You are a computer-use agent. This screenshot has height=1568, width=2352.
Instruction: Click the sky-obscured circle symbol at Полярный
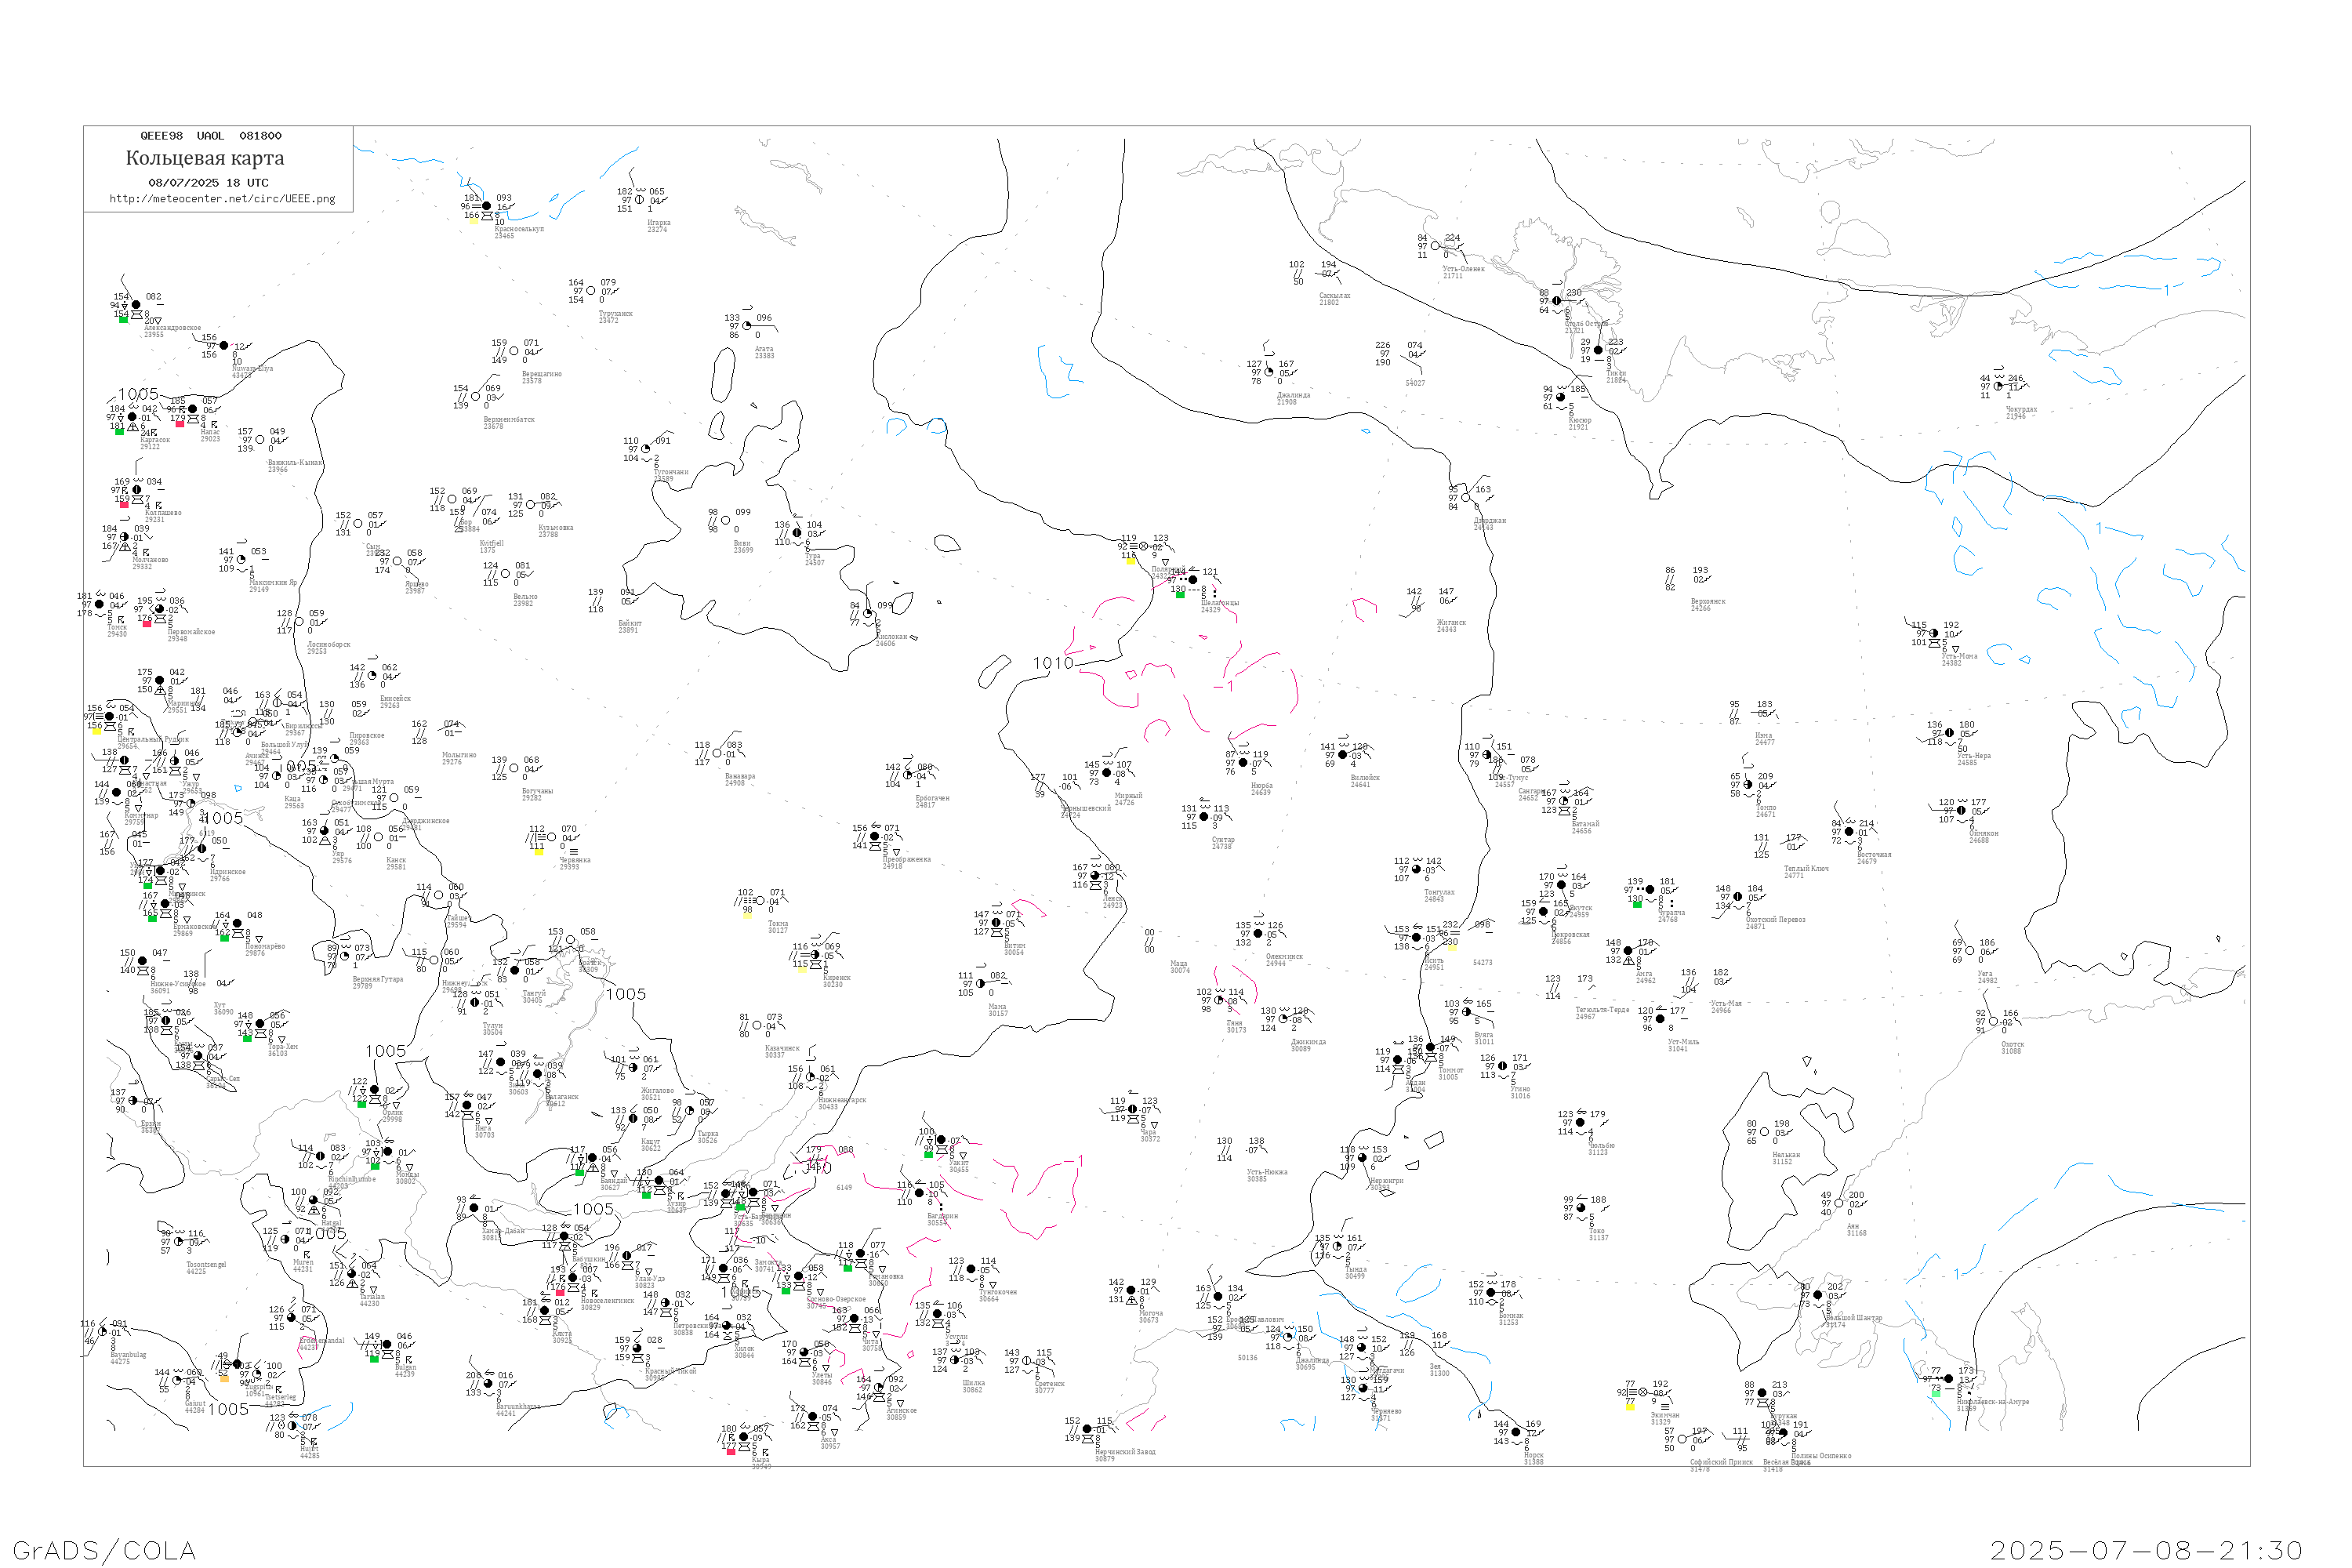point(1144,547)
